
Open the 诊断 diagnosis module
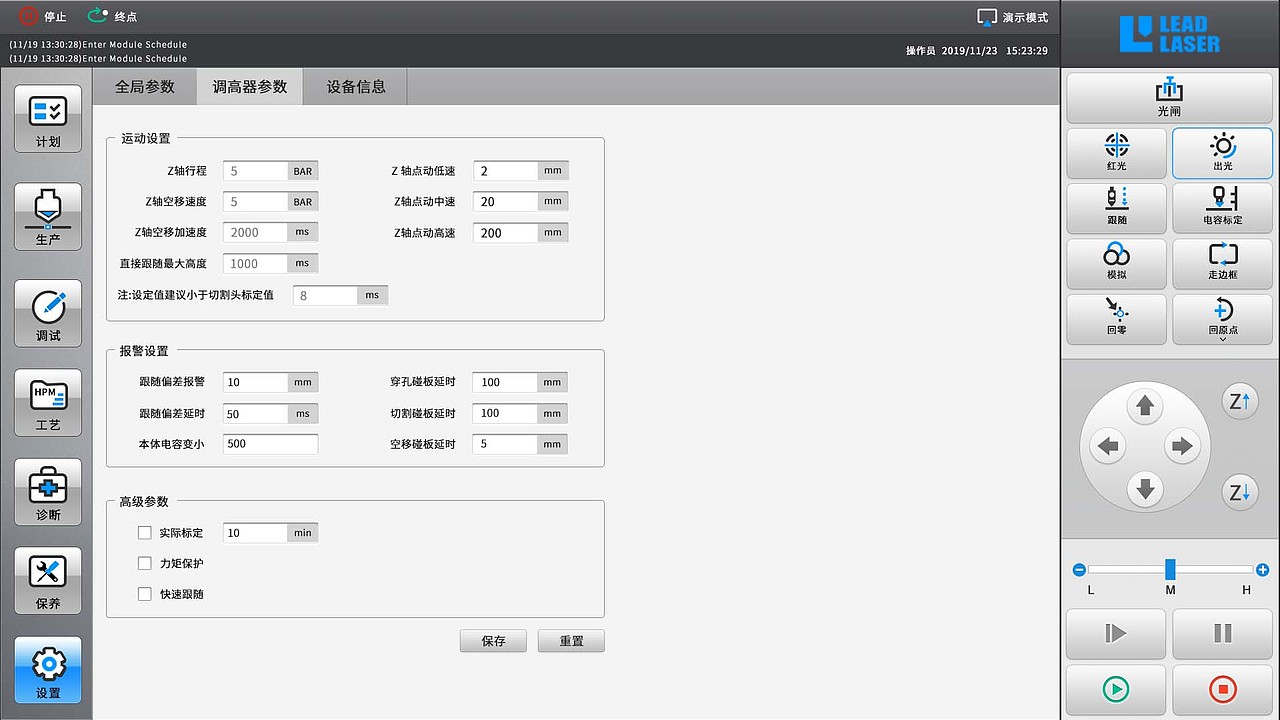(x=48, y=492)
